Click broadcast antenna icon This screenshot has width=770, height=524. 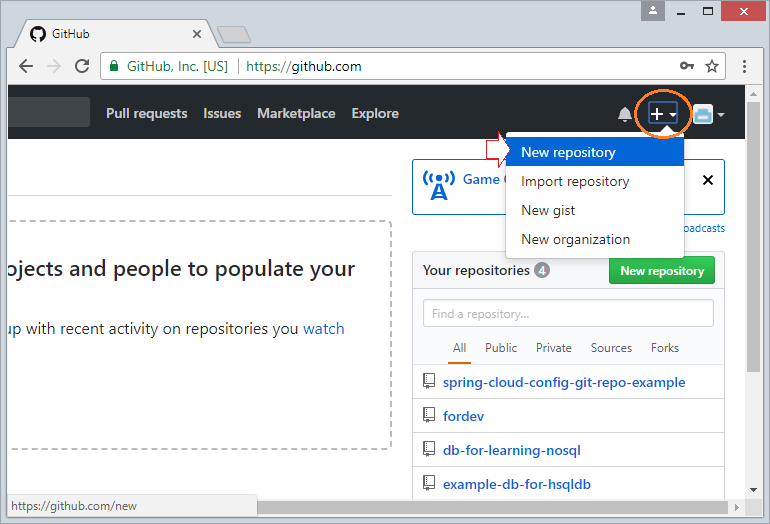point(439,185)
